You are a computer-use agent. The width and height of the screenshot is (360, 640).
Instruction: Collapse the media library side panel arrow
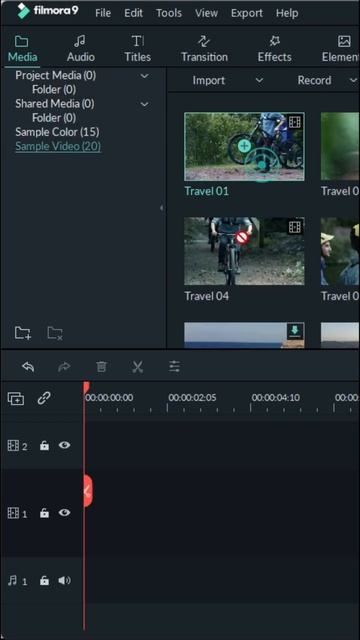click(161, 208)
